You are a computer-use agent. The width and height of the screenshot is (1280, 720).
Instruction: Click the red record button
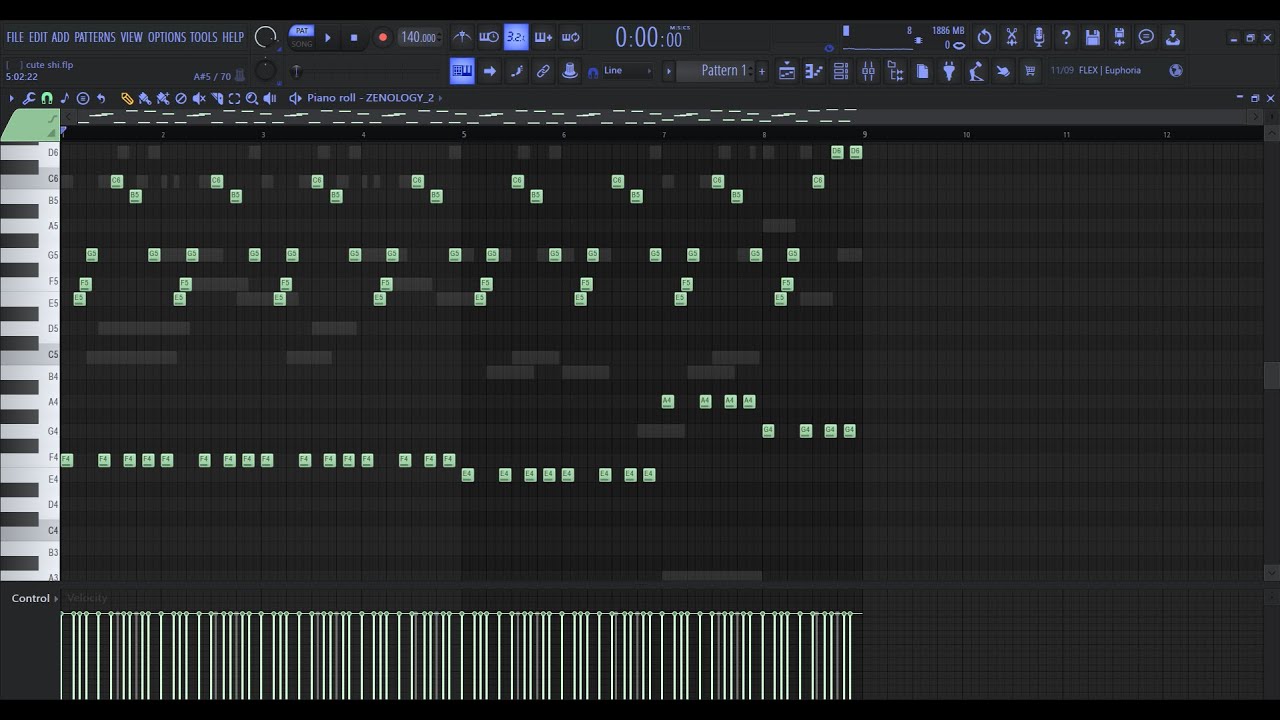382,38
